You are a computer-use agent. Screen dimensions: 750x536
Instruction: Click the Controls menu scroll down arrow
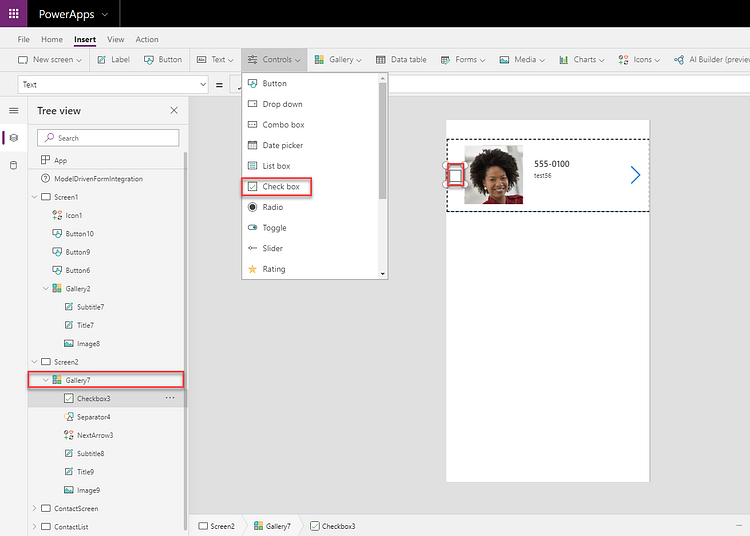pyautogui.click(x=383, y=274)
